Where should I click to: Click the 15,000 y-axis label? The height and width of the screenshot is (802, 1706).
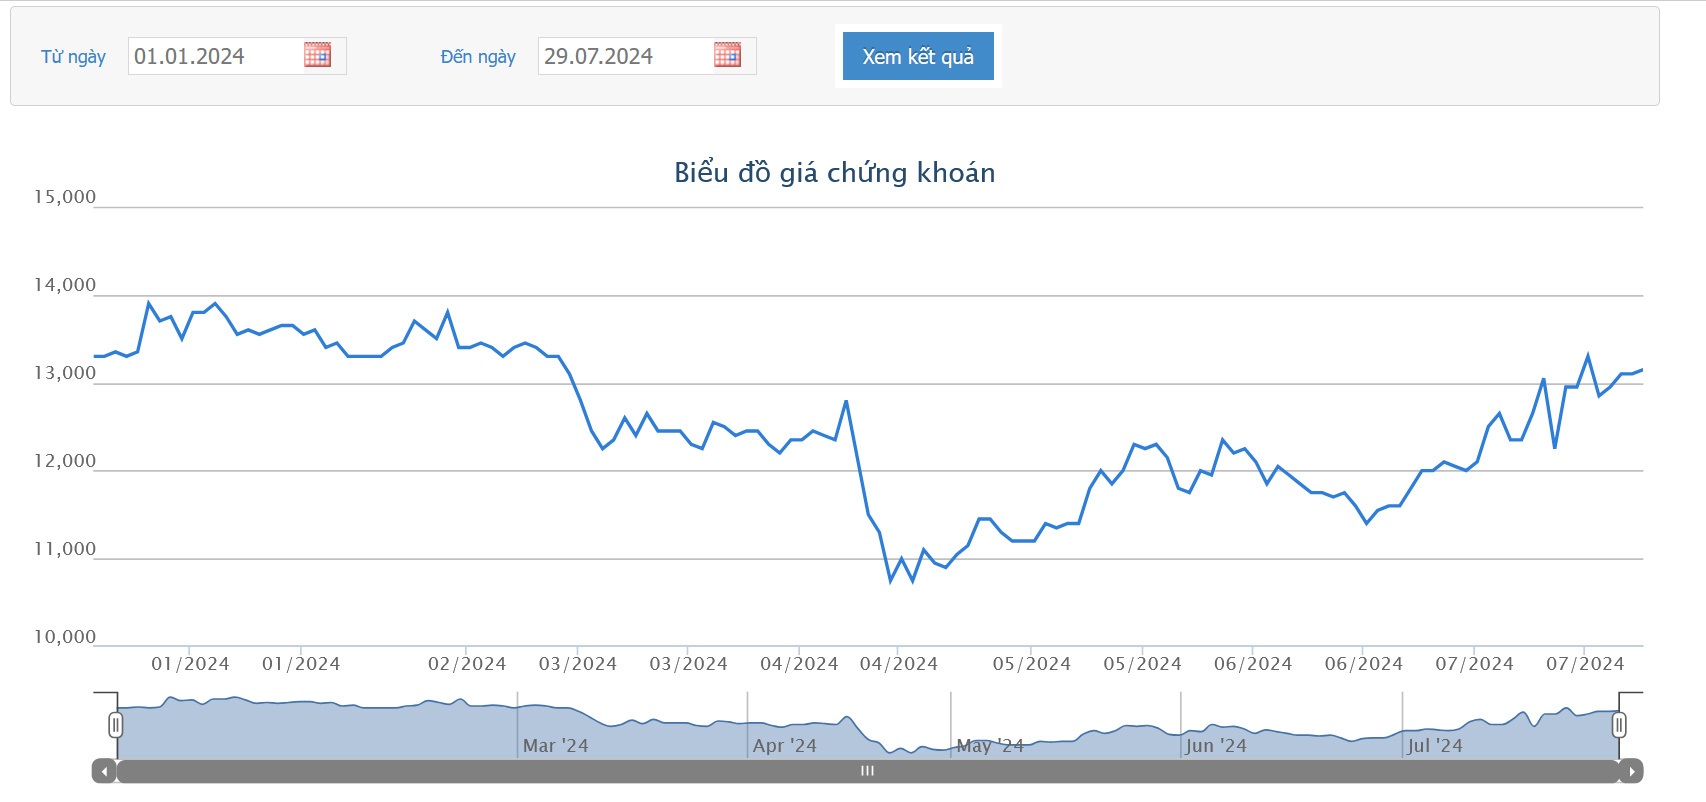pyautogui.click(x=65, y=197)
